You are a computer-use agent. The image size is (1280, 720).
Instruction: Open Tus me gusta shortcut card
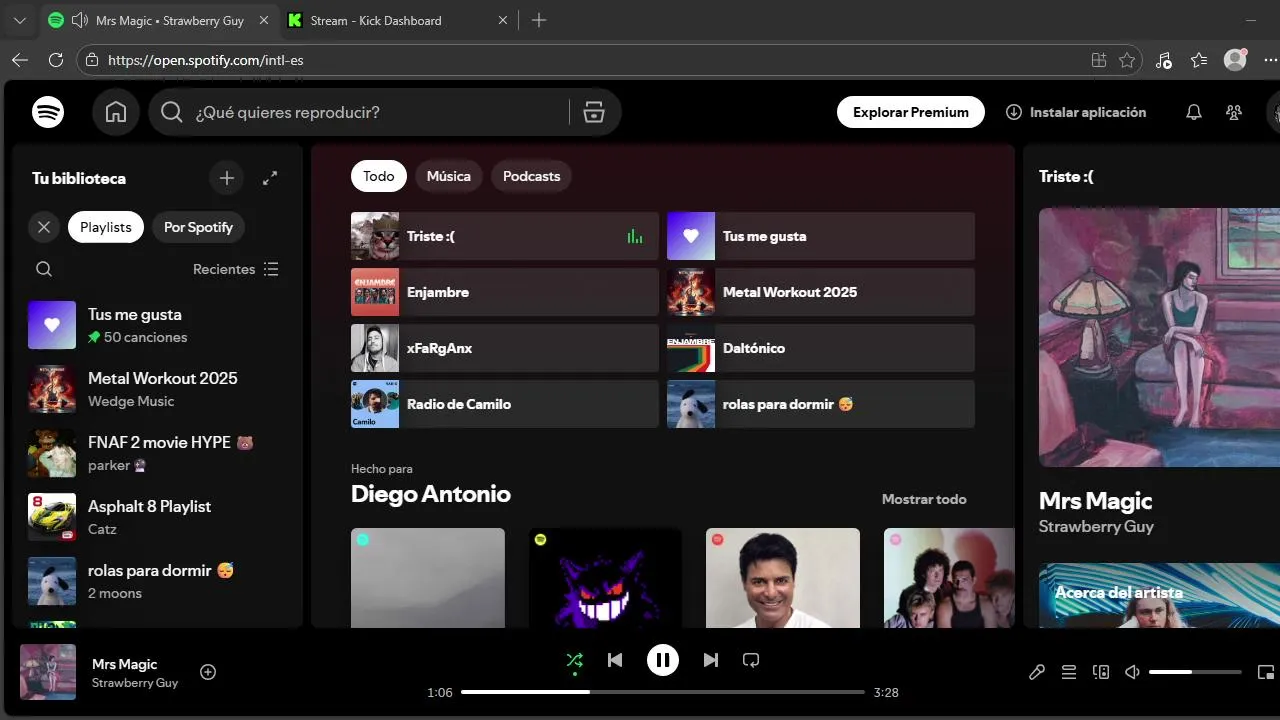tap(821, 236)
